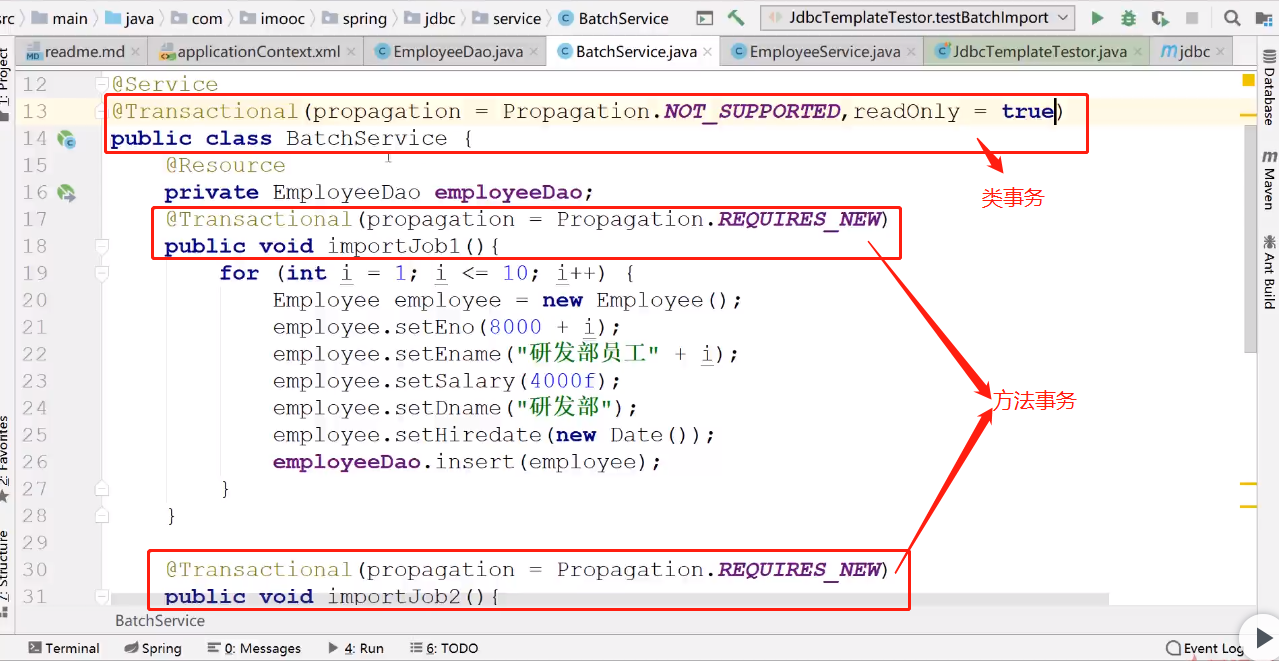Click the 'service' breadcrumb folder in the navigation bar
The height and width of the screenshot is (661, 1279).
tap(517, 18)
